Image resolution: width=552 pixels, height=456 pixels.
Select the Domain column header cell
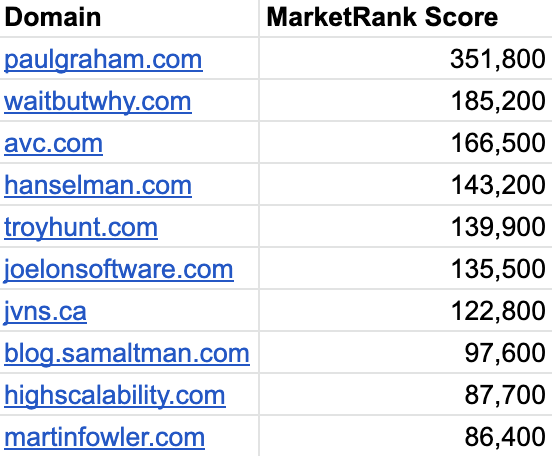pyautogui.click(x=129, y=18)
